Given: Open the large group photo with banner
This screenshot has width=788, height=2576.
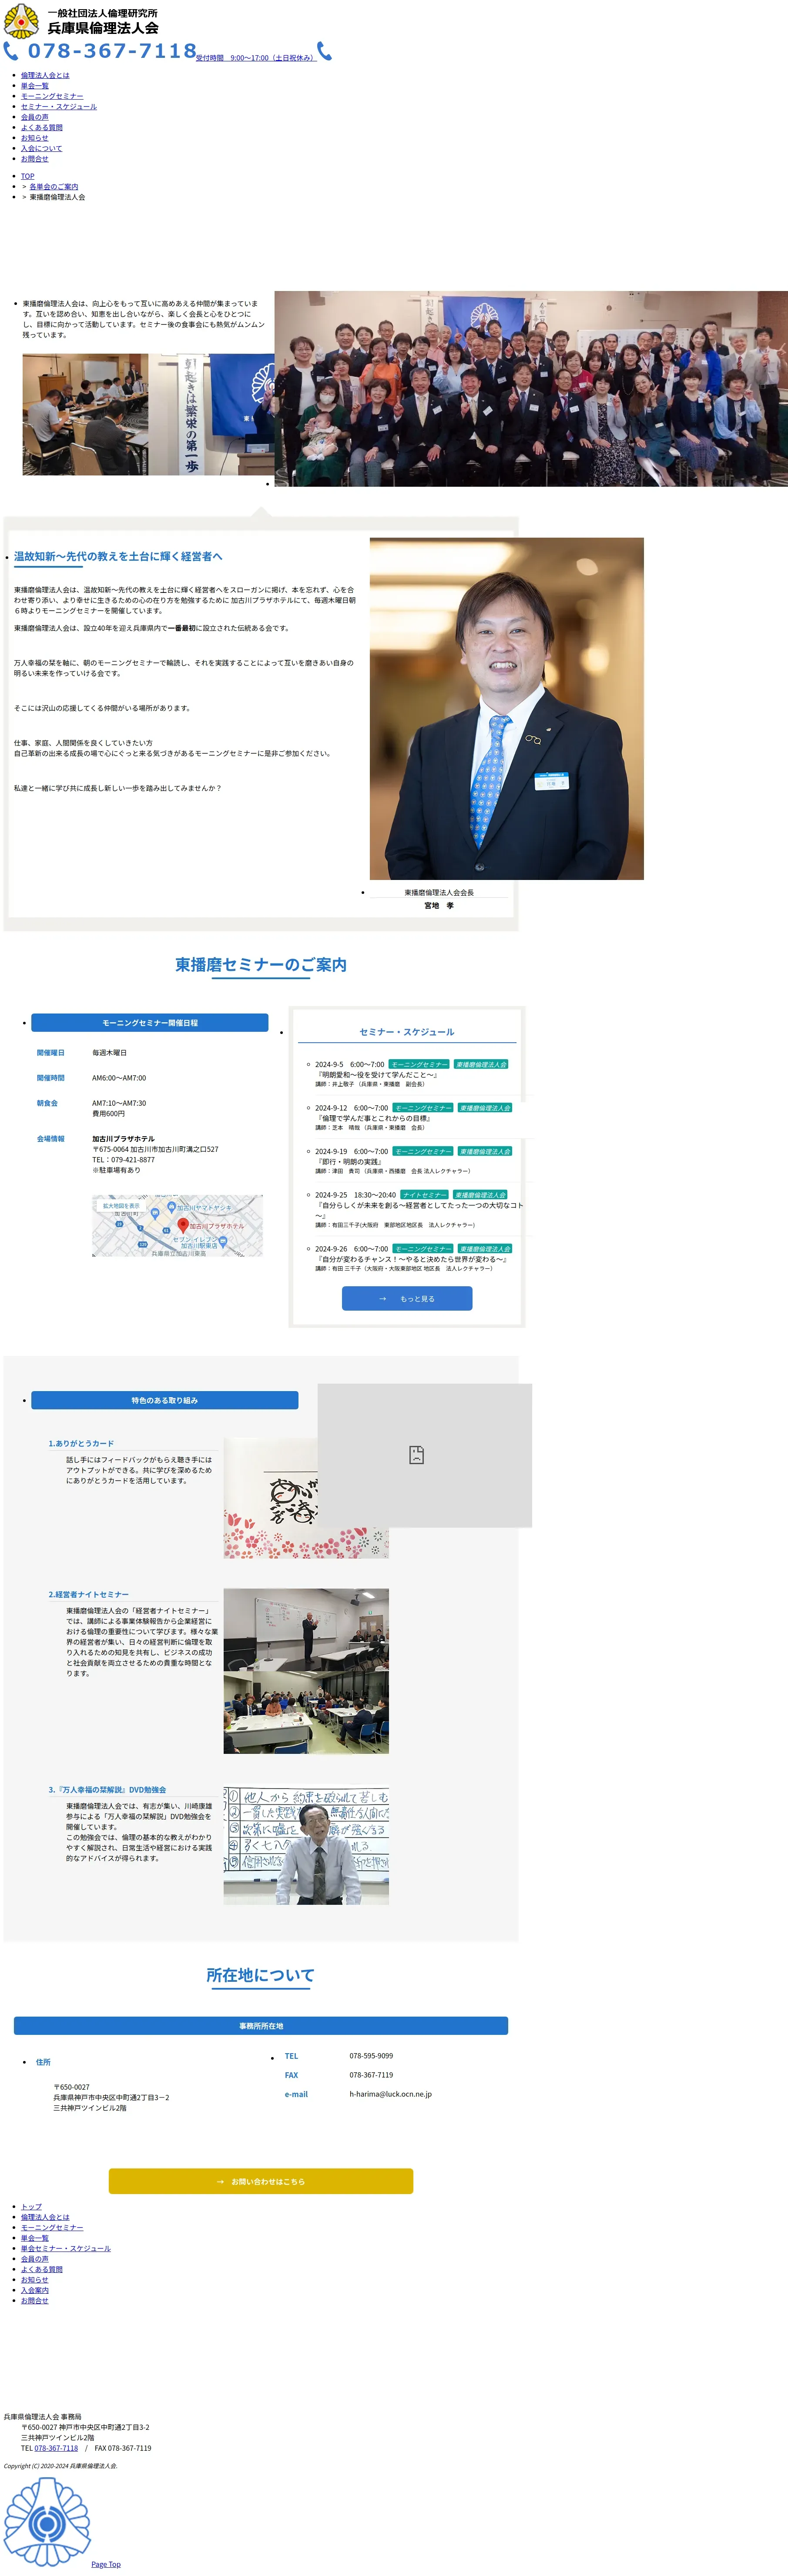Looking at the screenshot, I should click(x=531, y=389).
